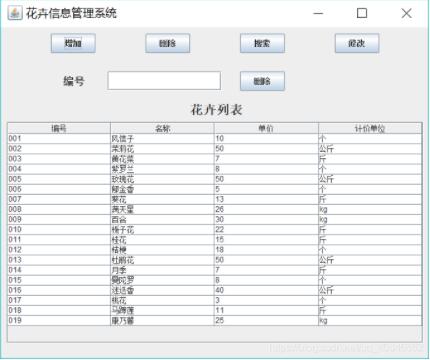The height and width of the screenshot is (360, 430).
Task: Click price 18 in row 012
Action: (266, 250)
